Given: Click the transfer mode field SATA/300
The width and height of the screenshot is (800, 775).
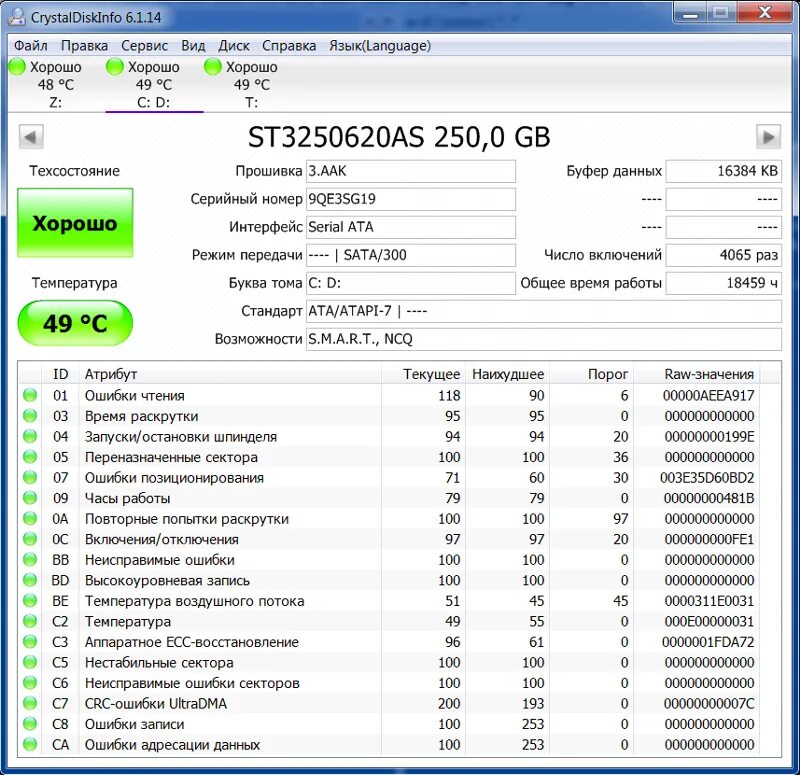Looking at the screenshot, I should 411,255.
